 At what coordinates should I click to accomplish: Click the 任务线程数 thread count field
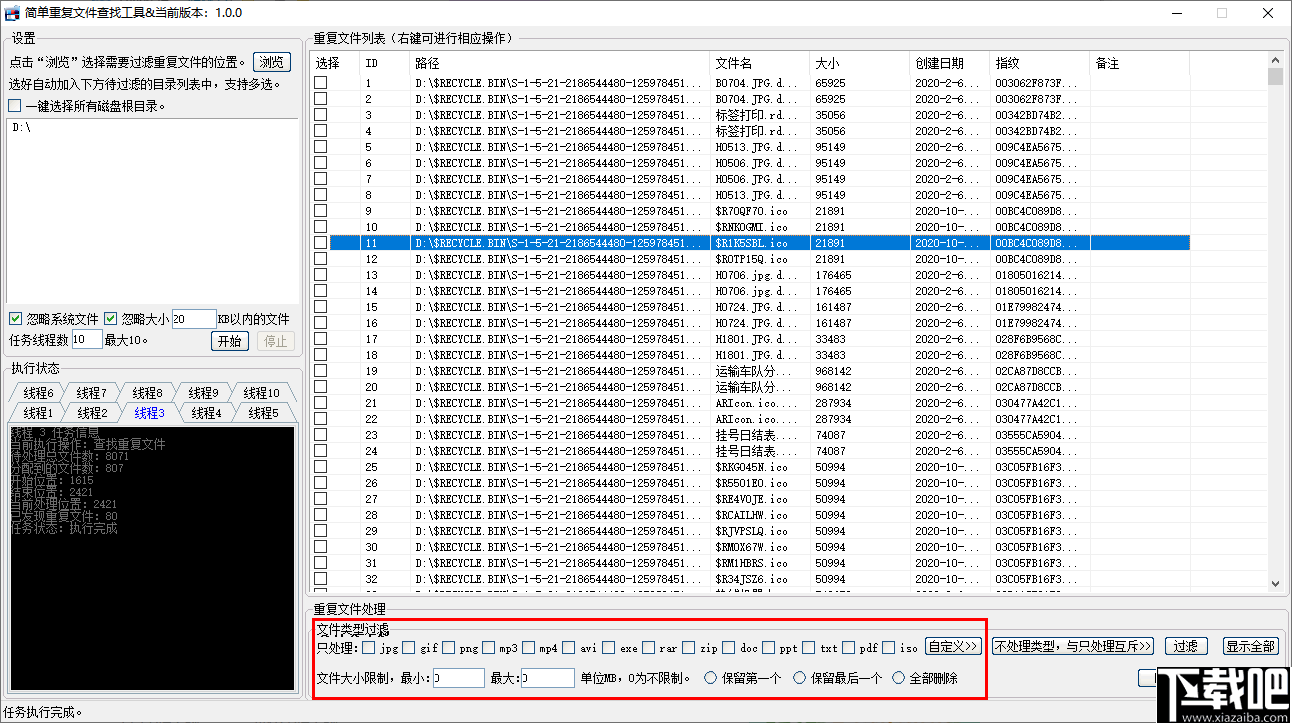coord(86,340)
